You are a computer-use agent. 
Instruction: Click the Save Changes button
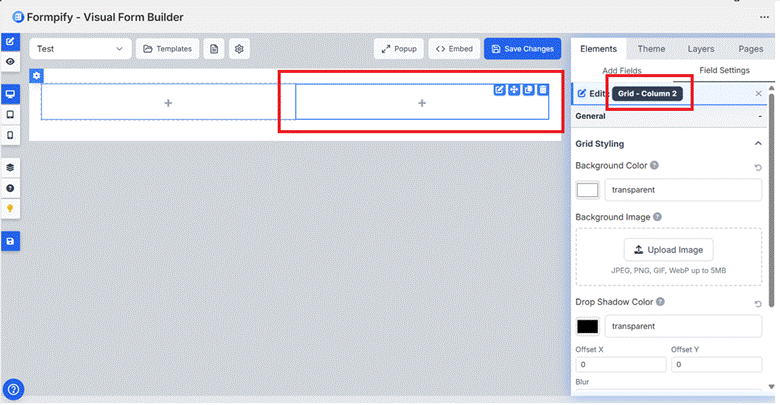click(x=522, y=48)
